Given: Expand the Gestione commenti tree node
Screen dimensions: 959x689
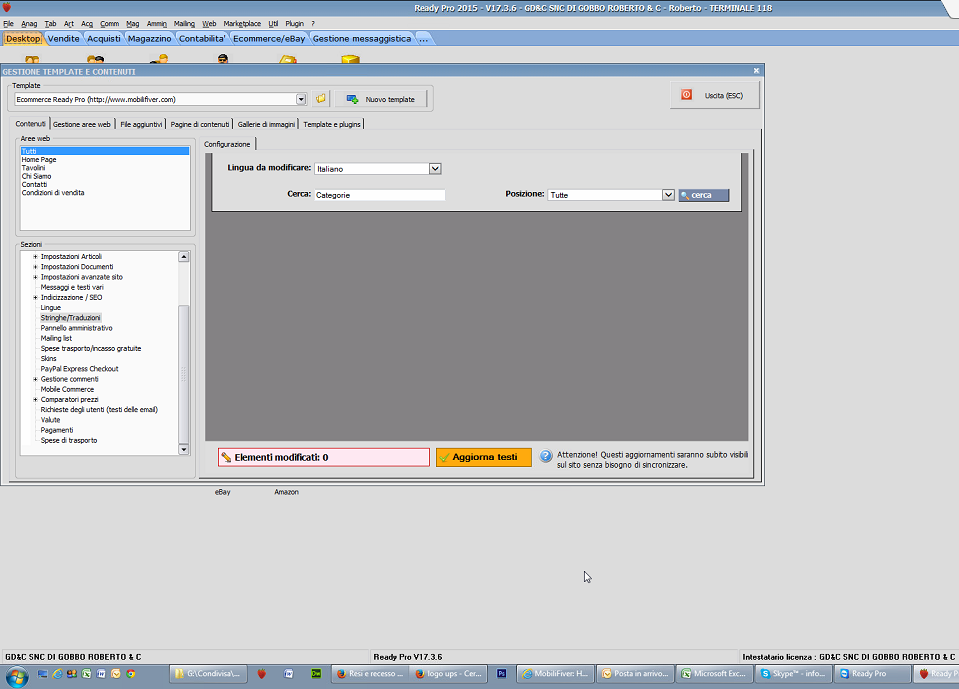Looking at the screenshot, I should pos(35,379).
